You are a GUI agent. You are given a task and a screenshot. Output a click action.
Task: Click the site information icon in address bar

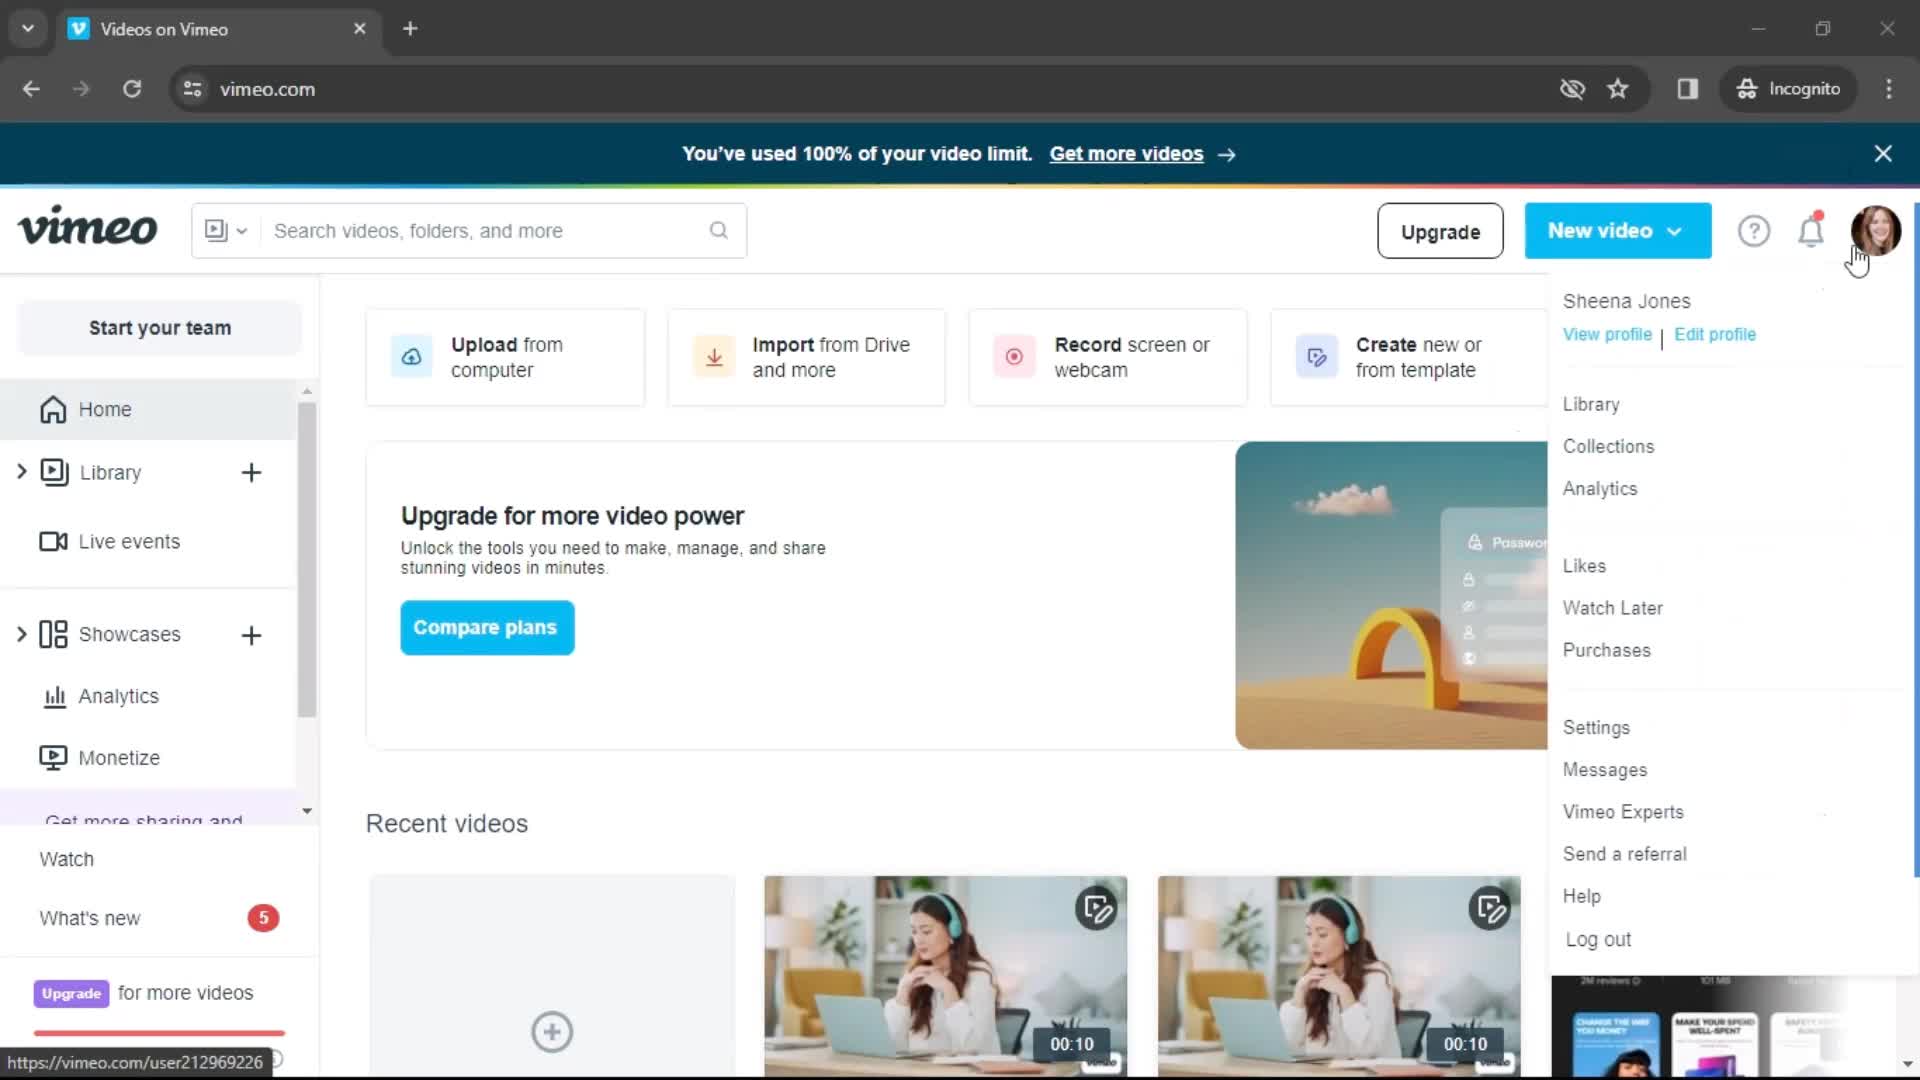tap(192, 89)
